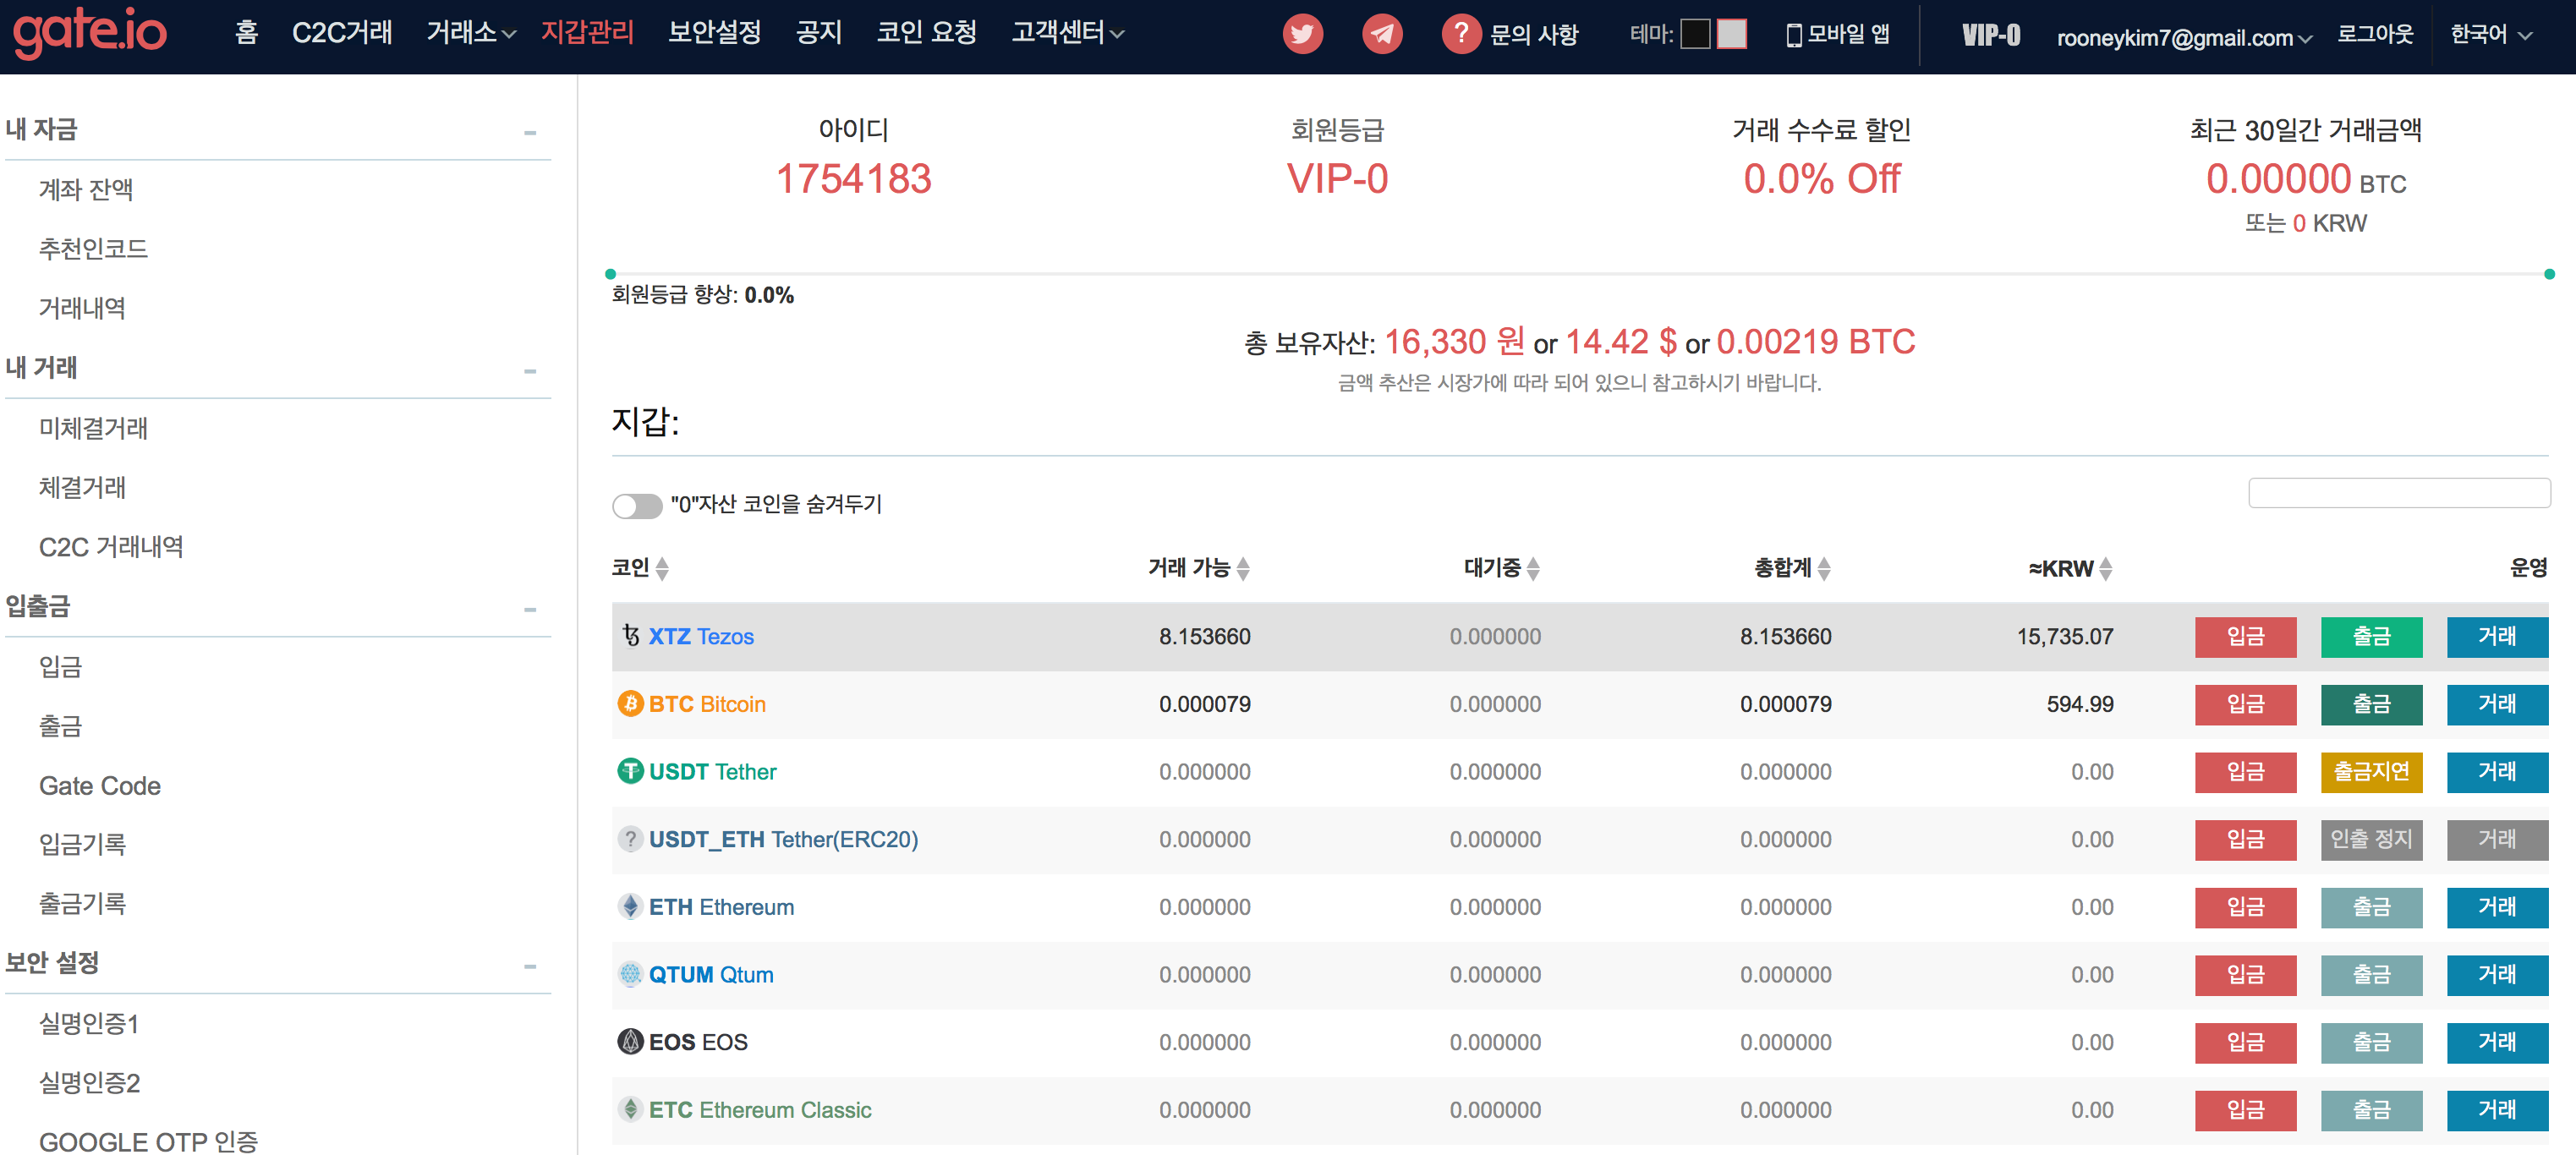The height and width of the screenshot is (1155, 2576).
Task: Select the light theme swatch
Action: [1732, 34]
